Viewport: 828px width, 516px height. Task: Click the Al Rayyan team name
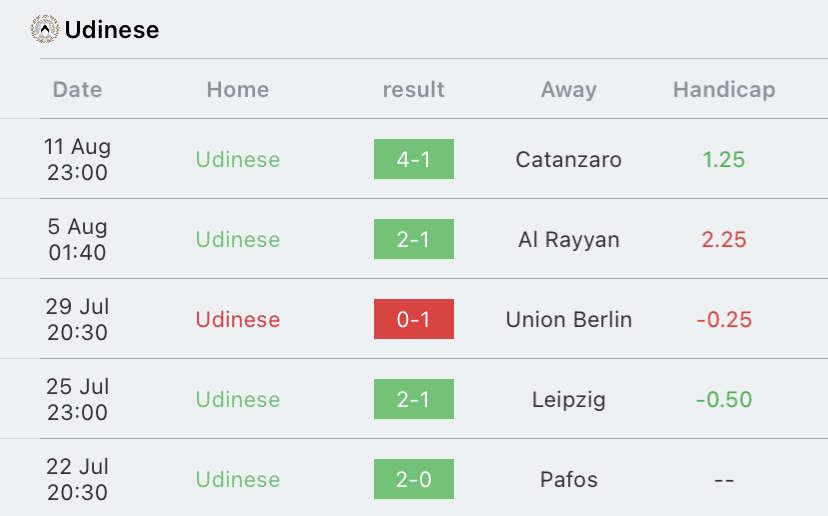point(569,240)
